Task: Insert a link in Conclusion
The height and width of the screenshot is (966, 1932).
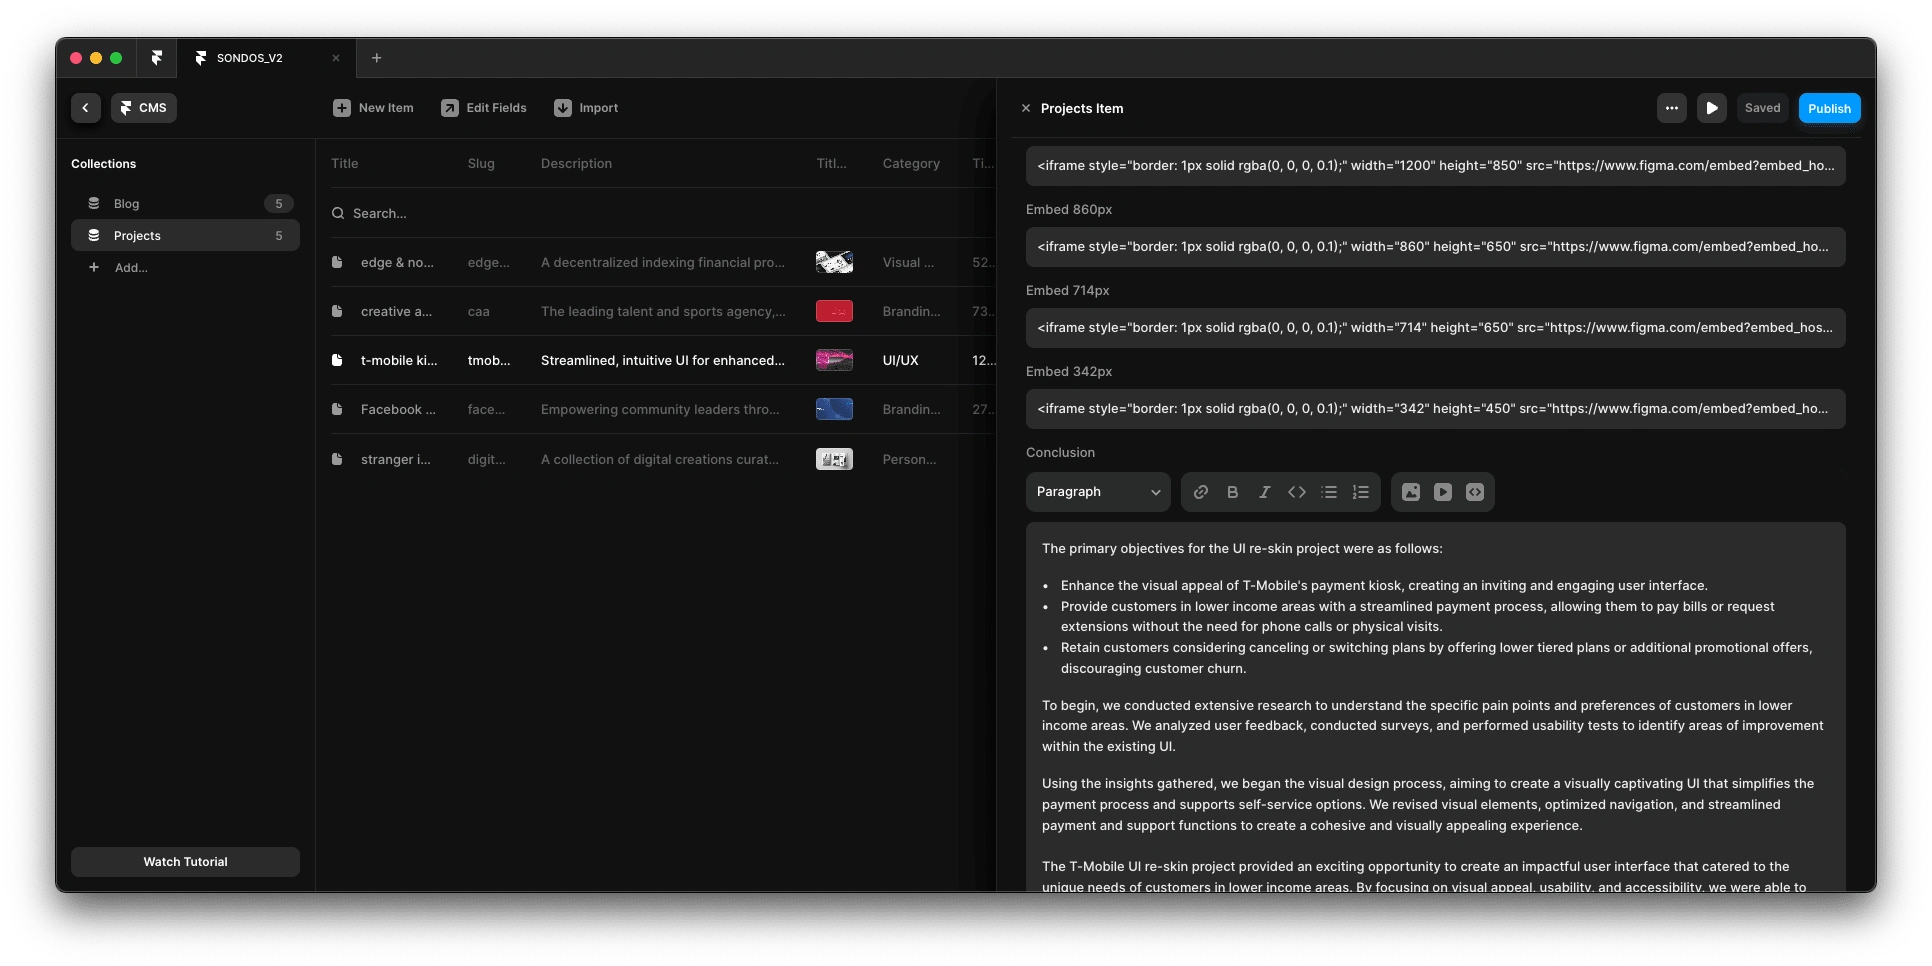Action: pyautogui.click(x=1201, y=492)
